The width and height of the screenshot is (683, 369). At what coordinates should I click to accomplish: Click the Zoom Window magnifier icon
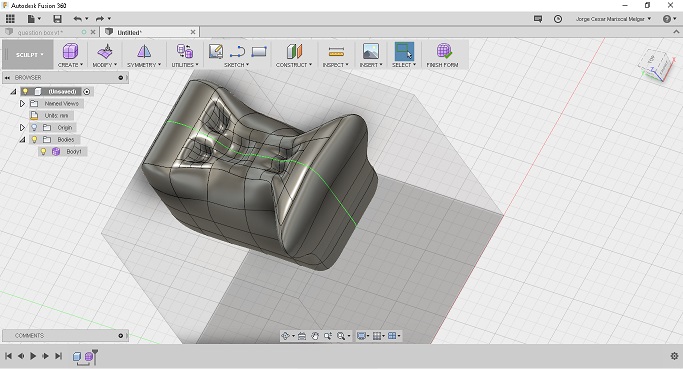point(341,335)
